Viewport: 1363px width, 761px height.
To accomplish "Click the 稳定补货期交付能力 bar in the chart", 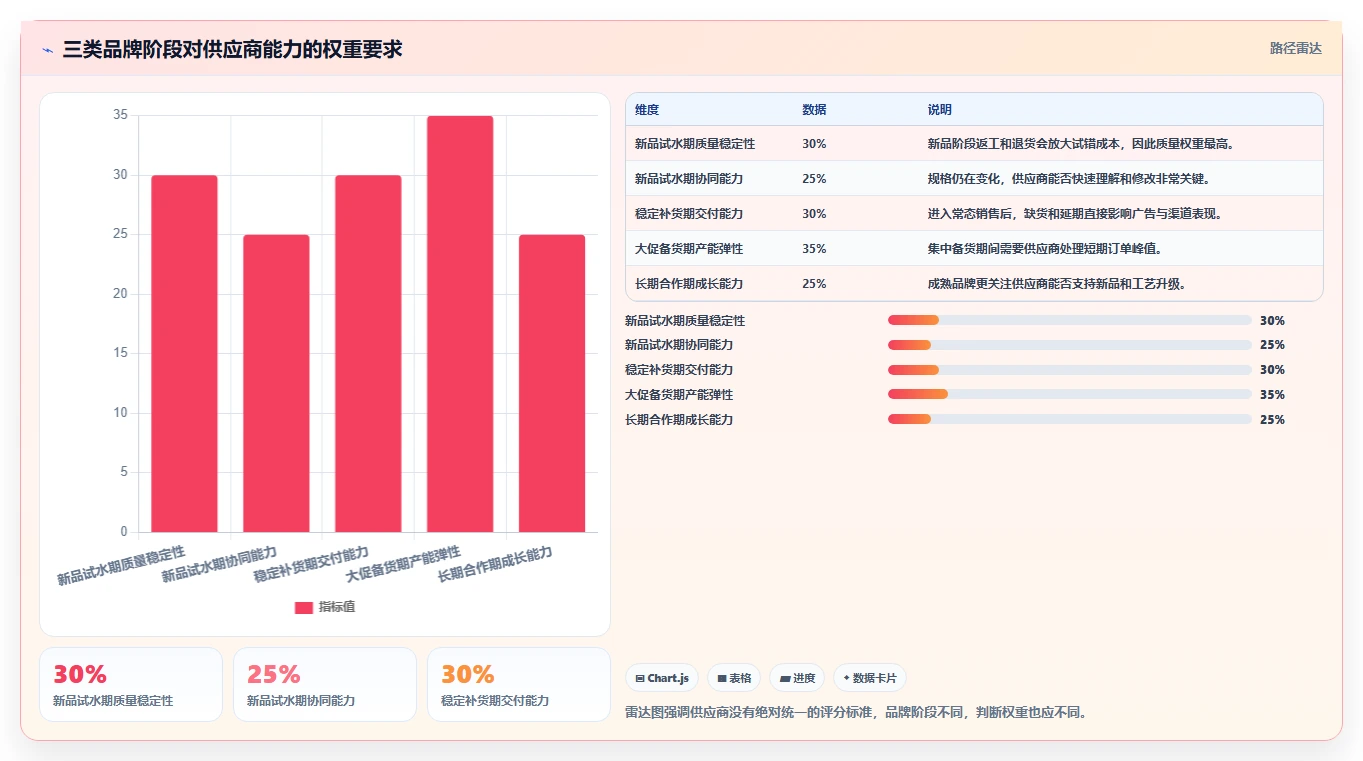I will (x=368, y=353).
